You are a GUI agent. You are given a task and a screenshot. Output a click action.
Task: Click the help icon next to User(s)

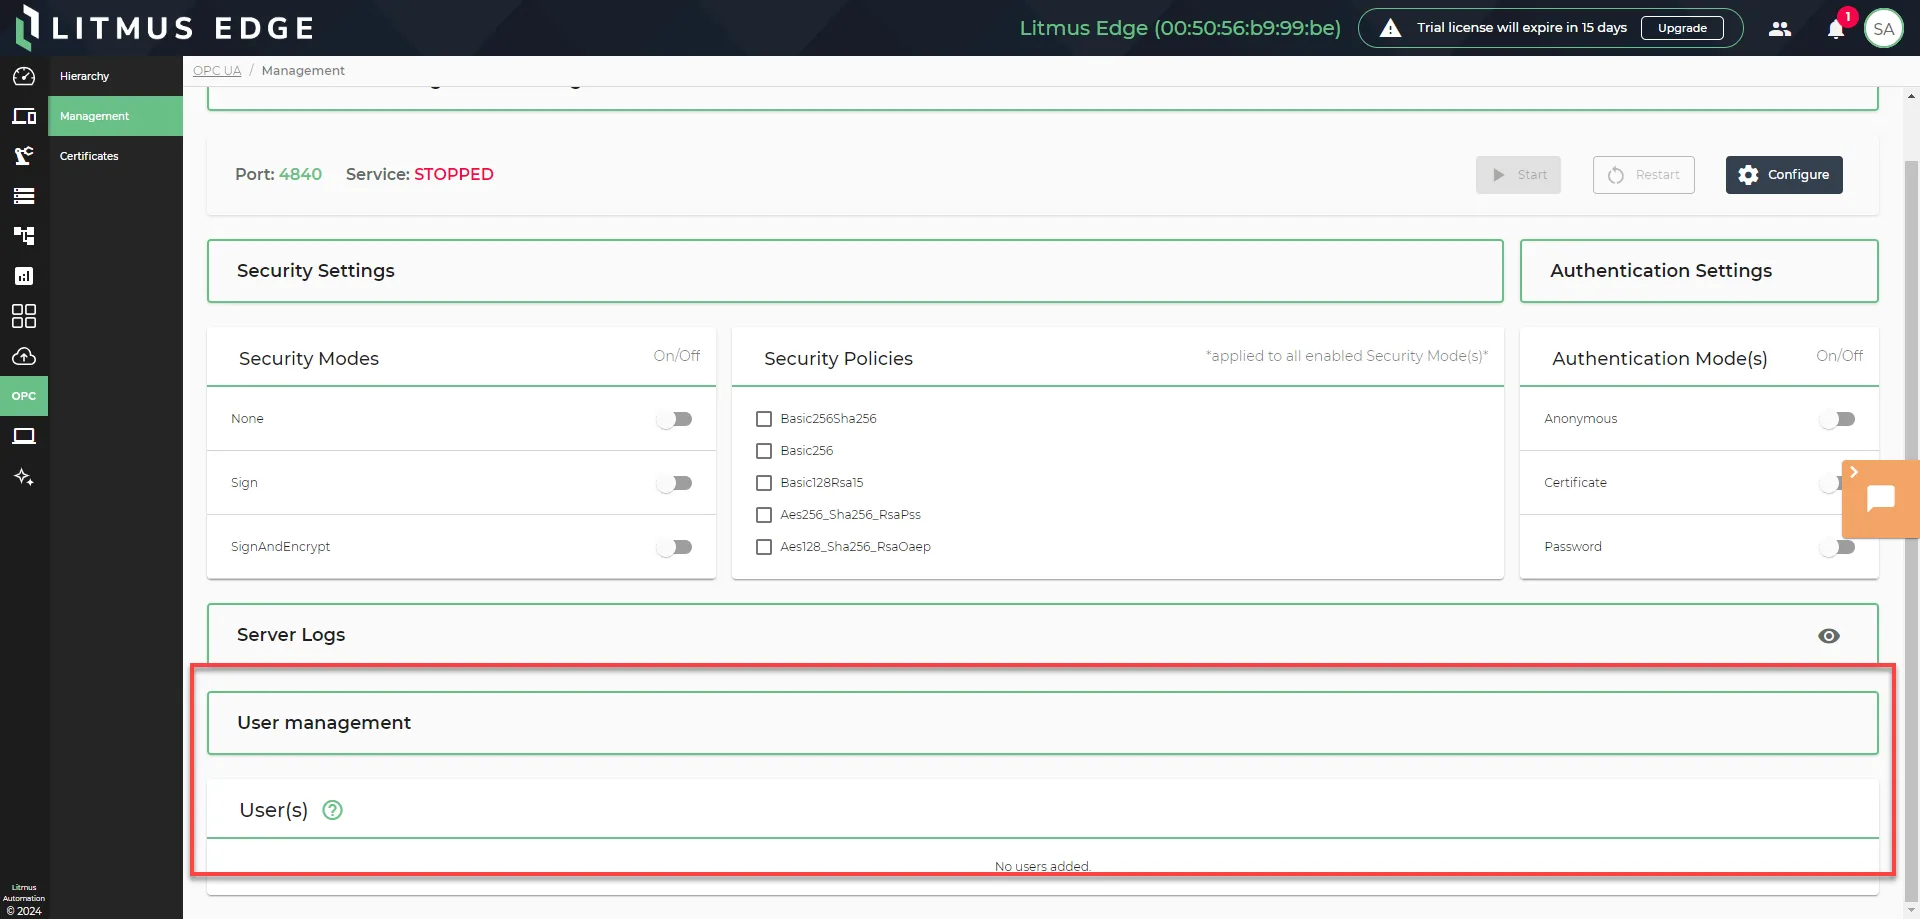tap(333, 810)
